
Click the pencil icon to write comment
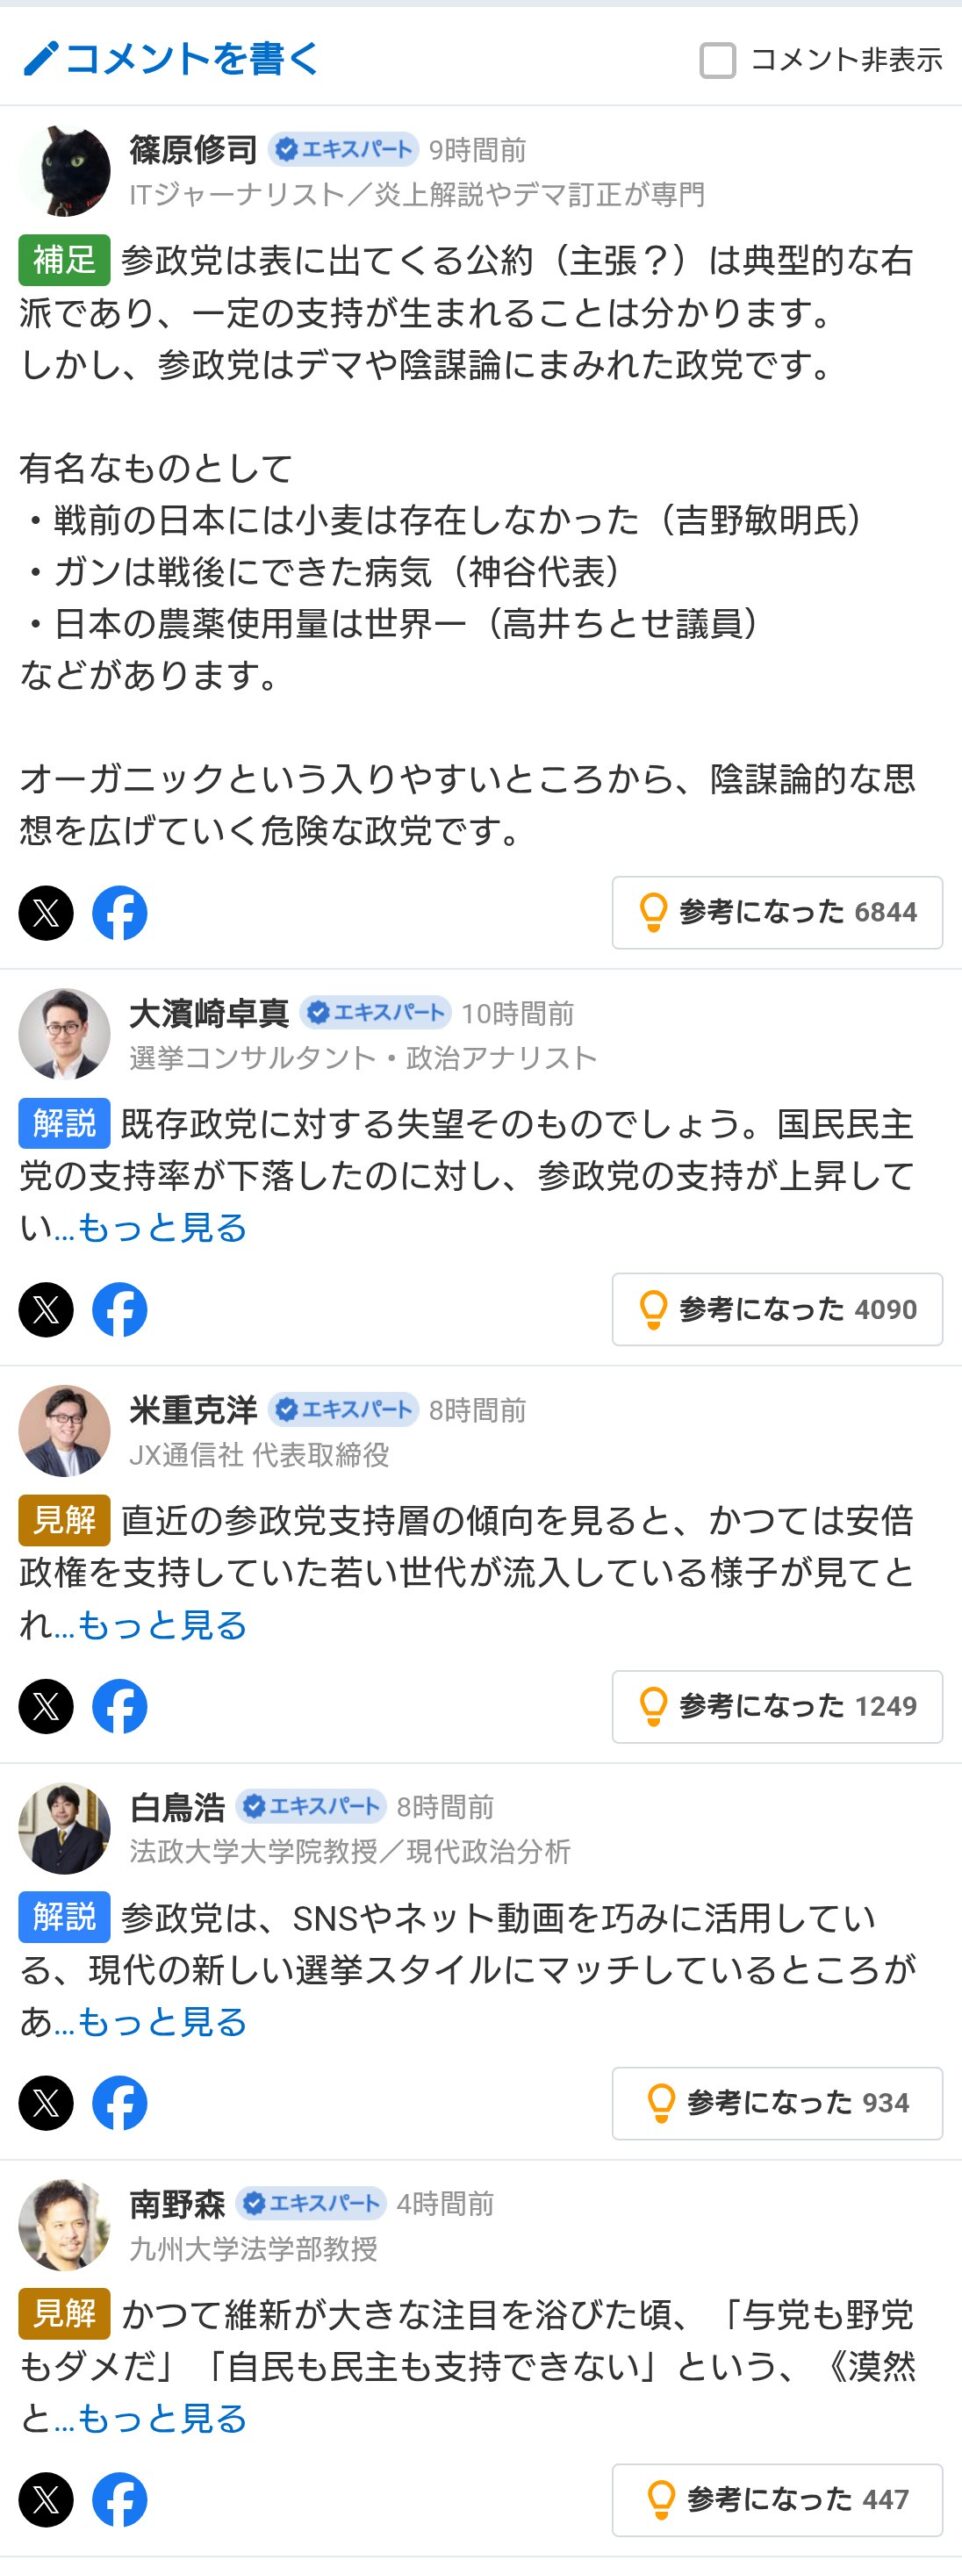point(42,59)
